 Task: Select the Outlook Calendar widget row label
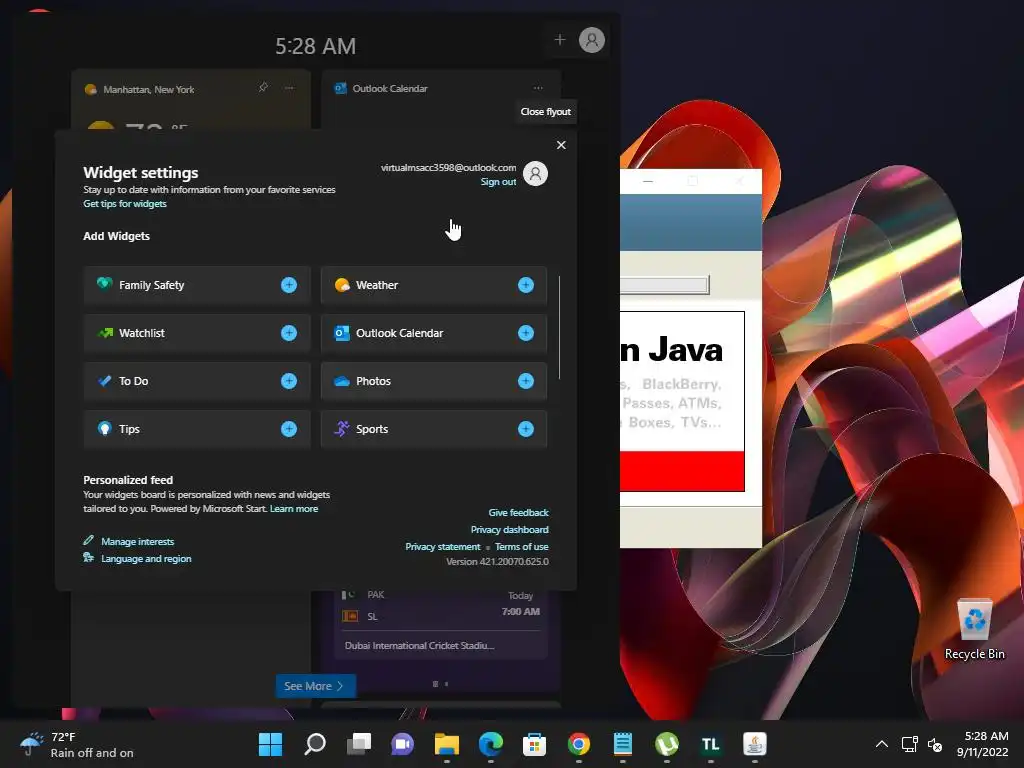[400, 333]
